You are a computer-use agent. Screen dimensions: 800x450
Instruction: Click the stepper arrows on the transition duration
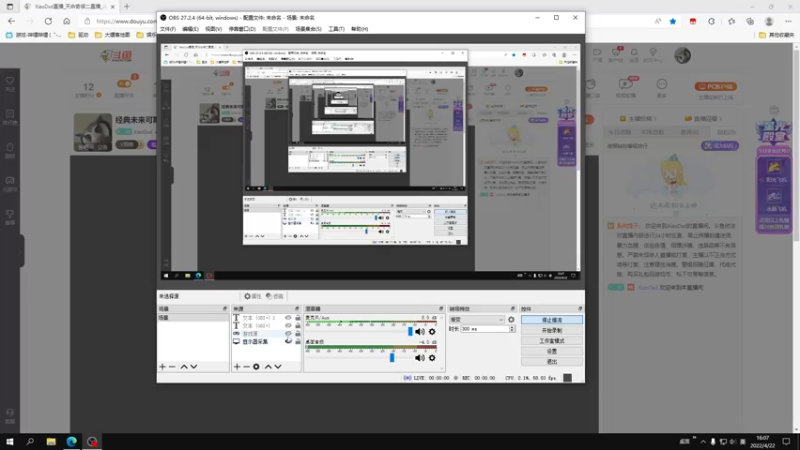[512, 329]
